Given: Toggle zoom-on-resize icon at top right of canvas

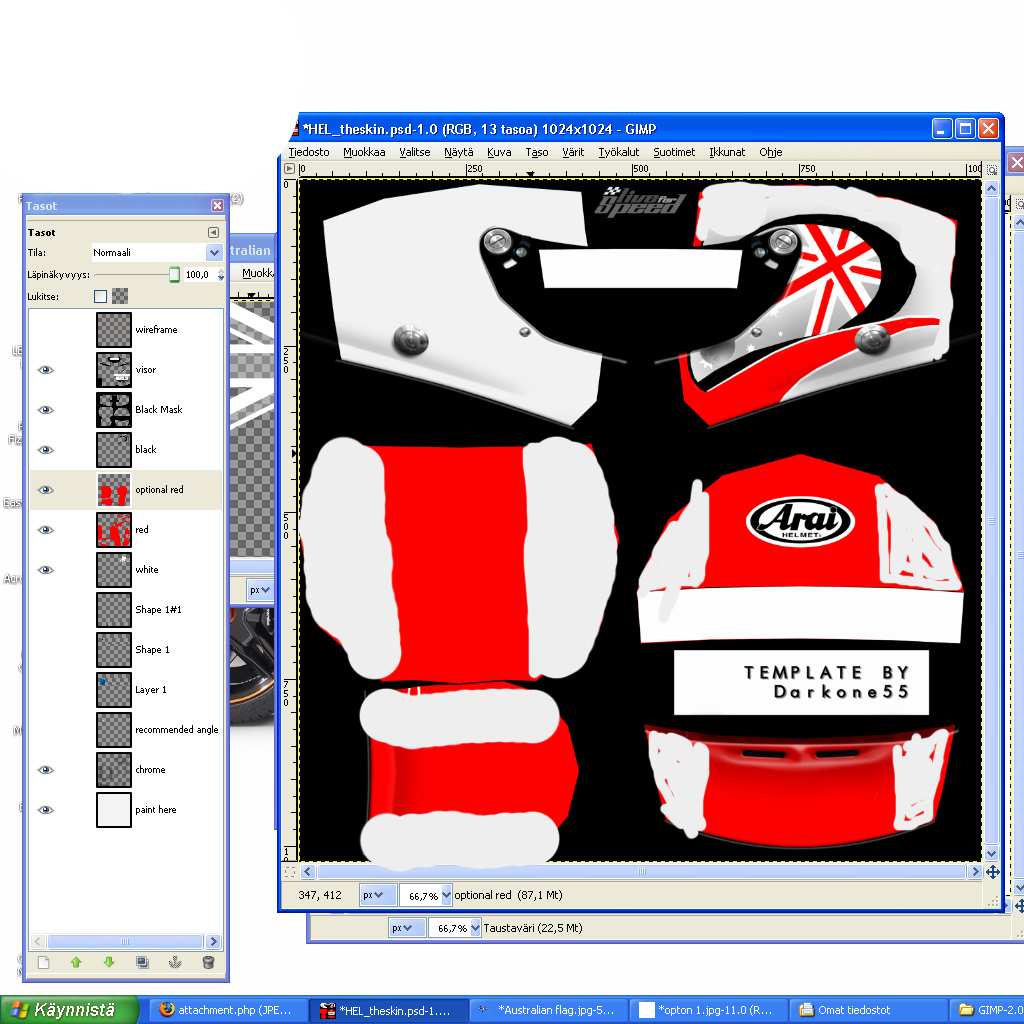Looking at the screenshot, I should pos(991,170).
